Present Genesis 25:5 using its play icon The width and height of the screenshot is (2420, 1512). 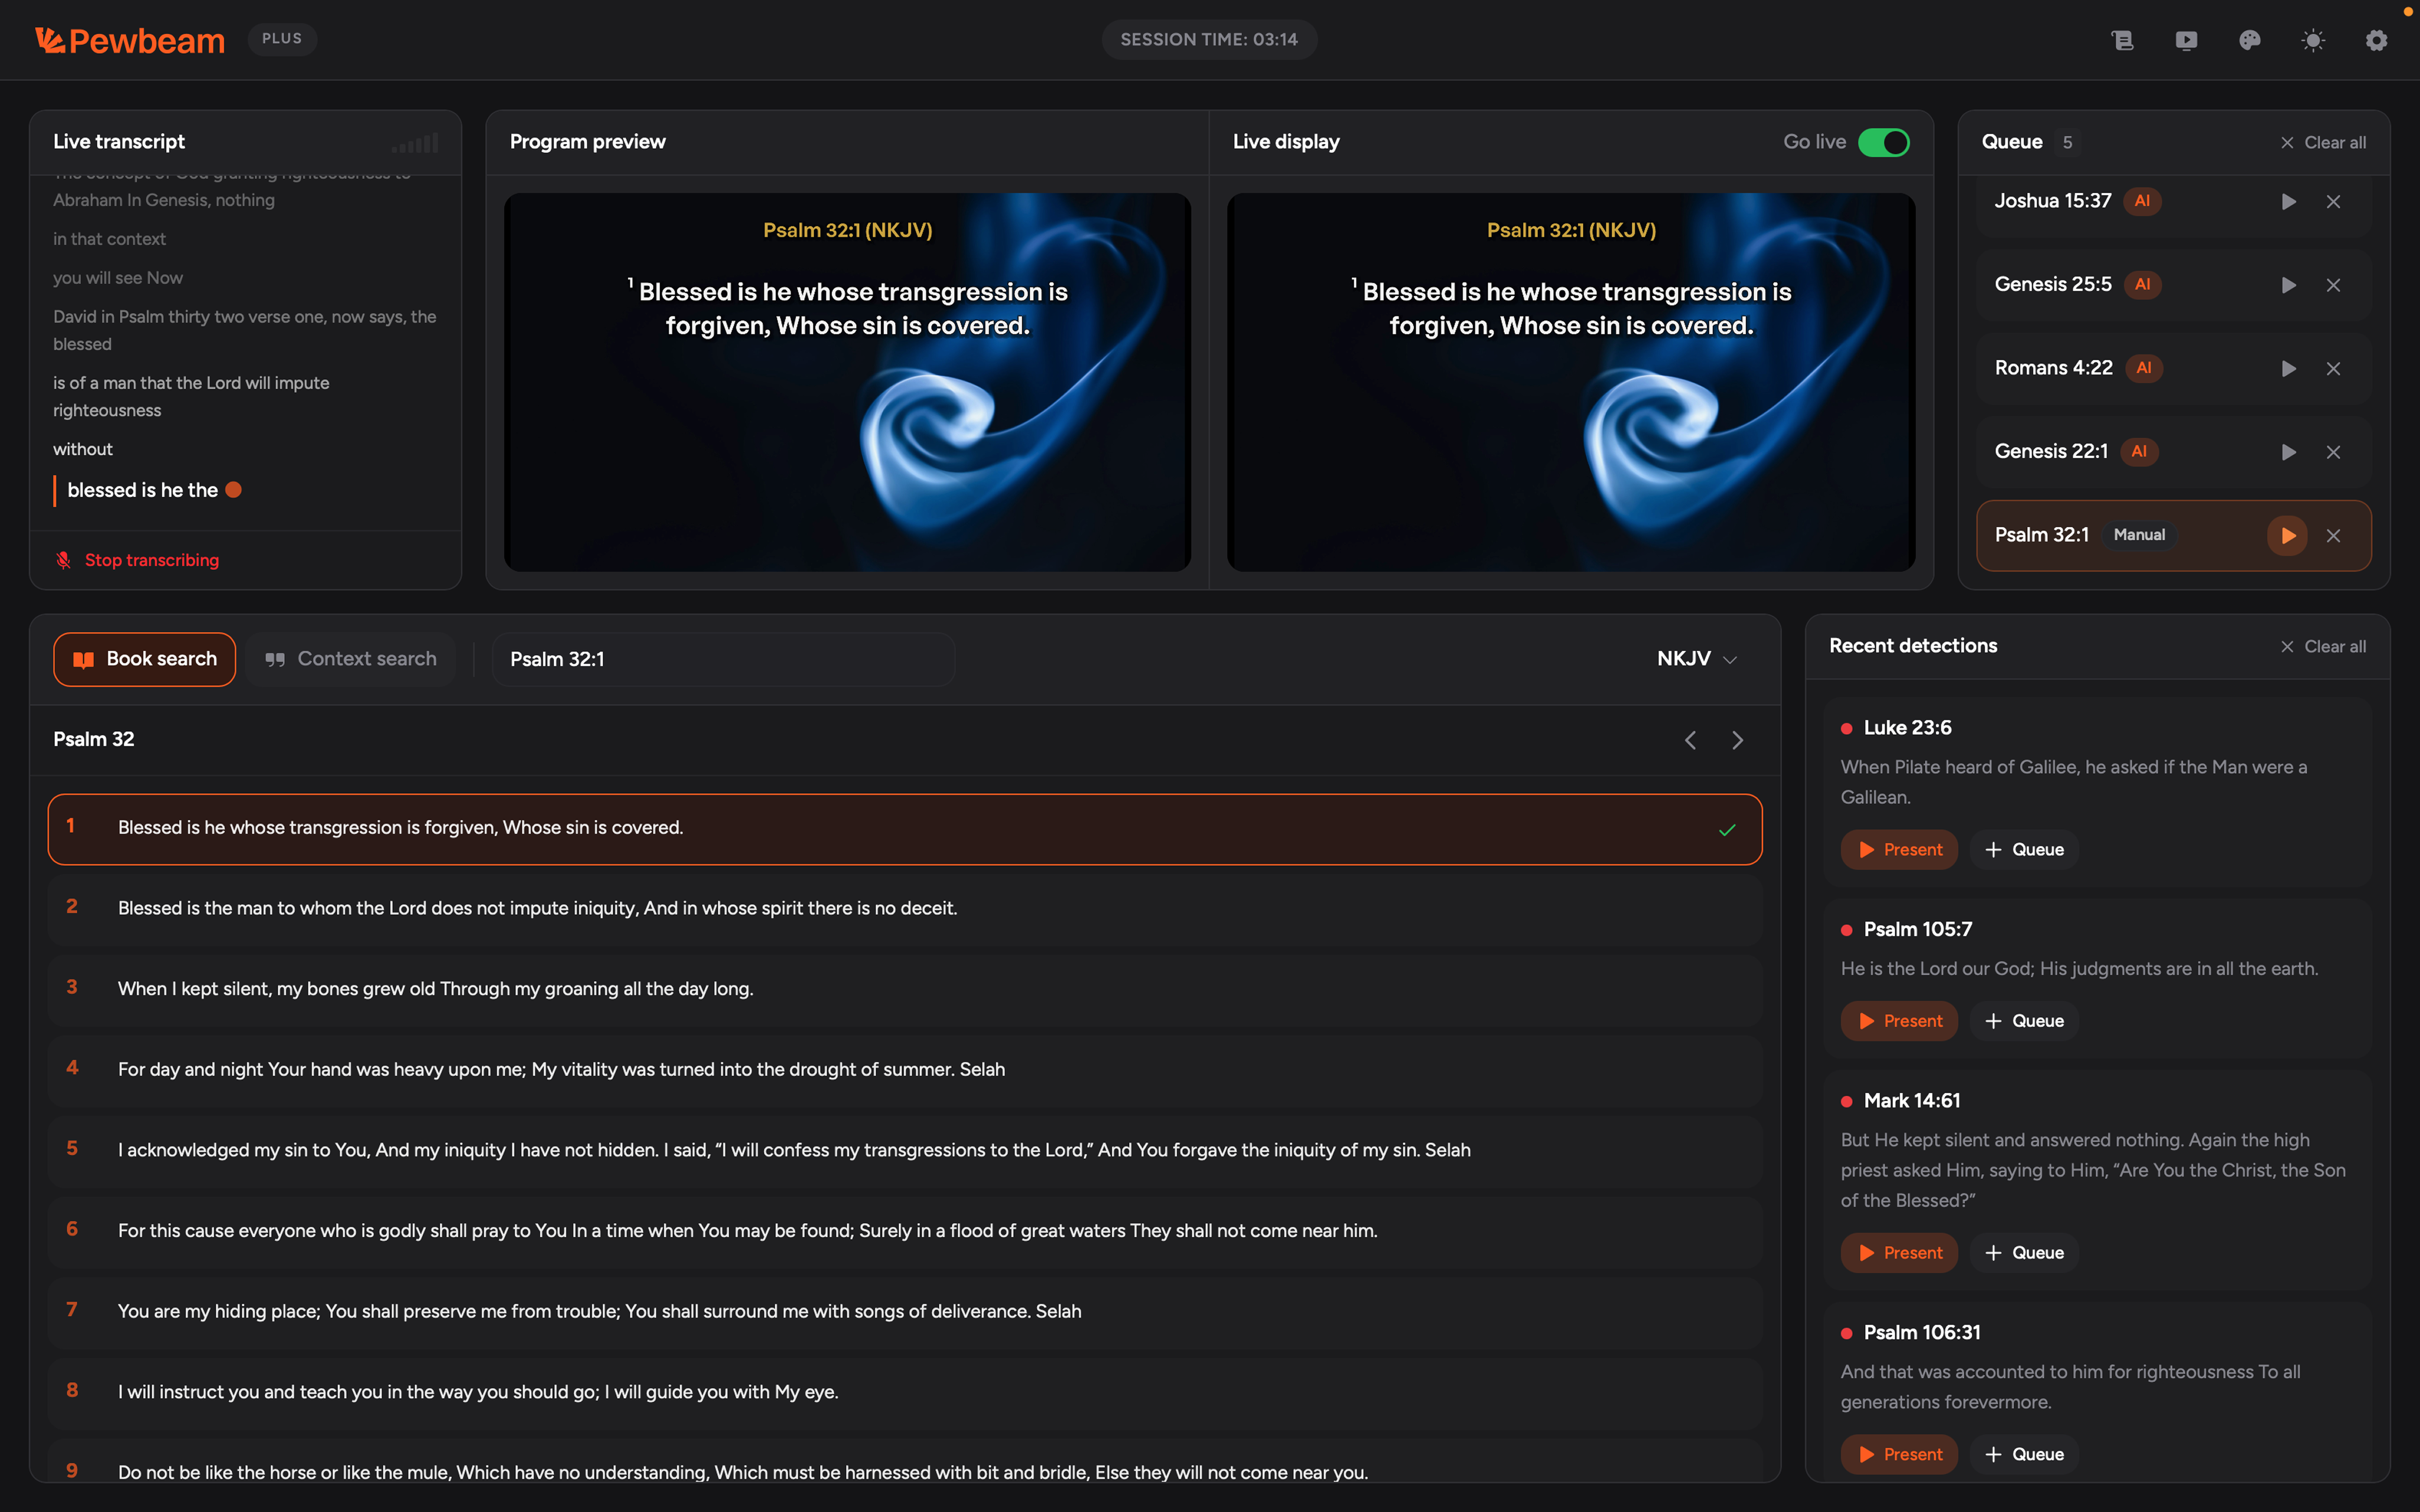click(2289, 284)
